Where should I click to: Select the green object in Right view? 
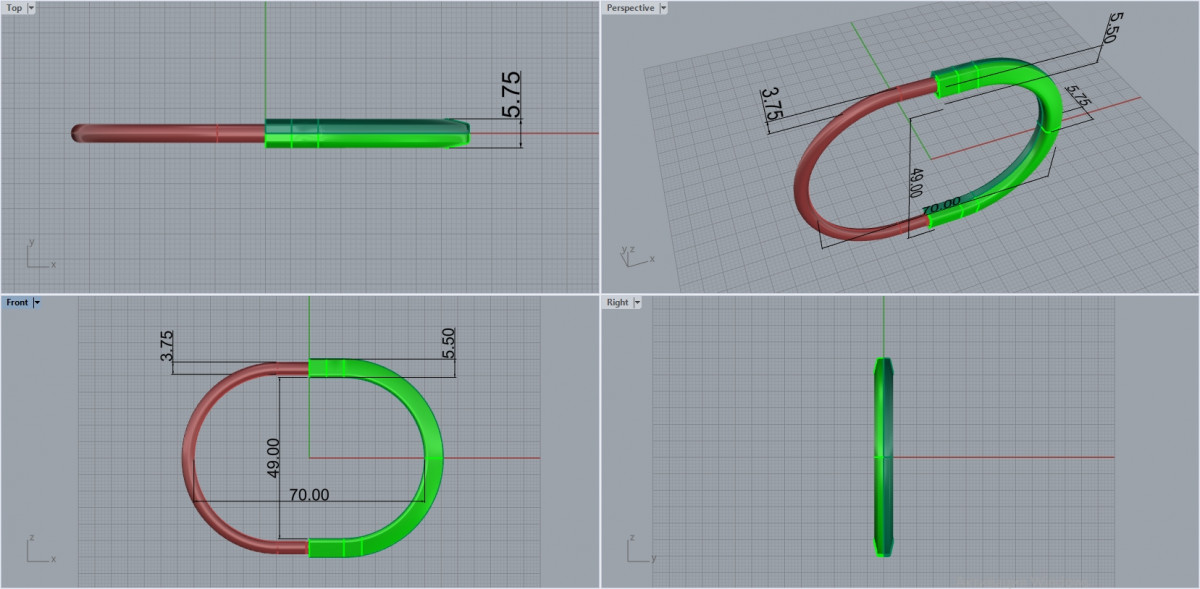tap(883, 456)
